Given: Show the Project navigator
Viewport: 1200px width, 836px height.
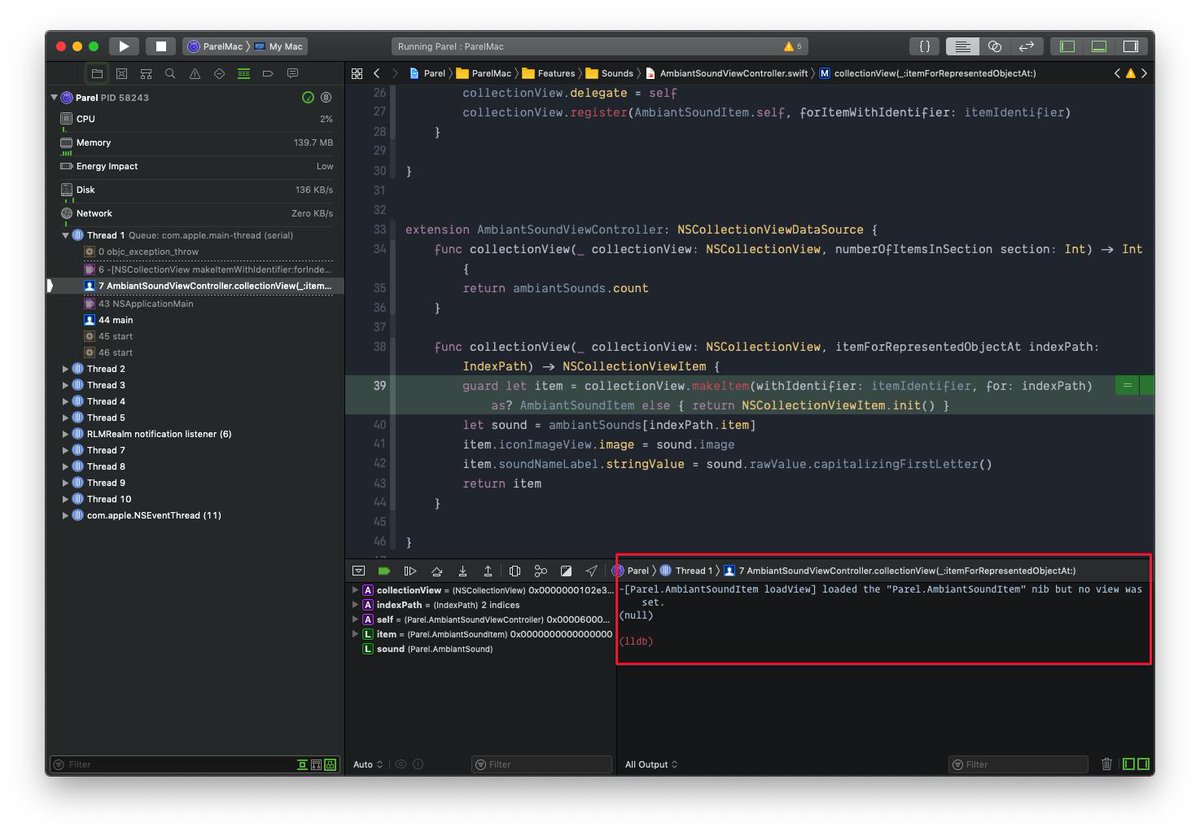Looking at the screenshot, I should [x=97, y=73].
